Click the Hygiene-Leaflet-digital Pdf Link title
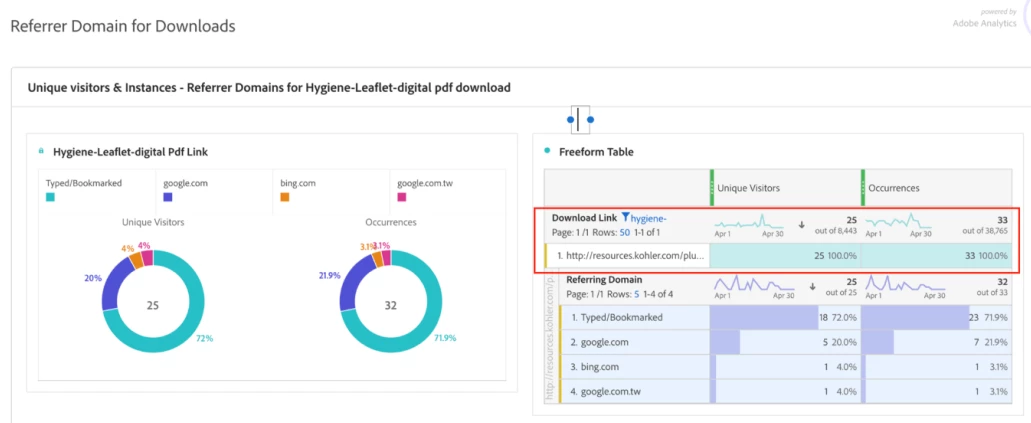The image size is (1031, 423). pos(130,152)
